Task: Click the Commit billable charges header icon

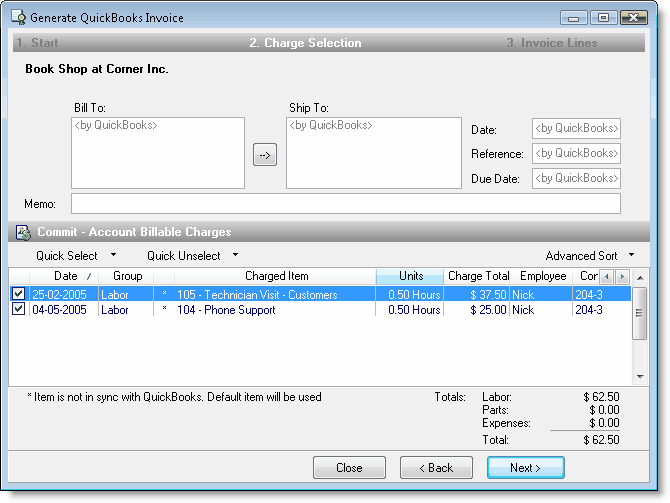Action: click(23, 232)
